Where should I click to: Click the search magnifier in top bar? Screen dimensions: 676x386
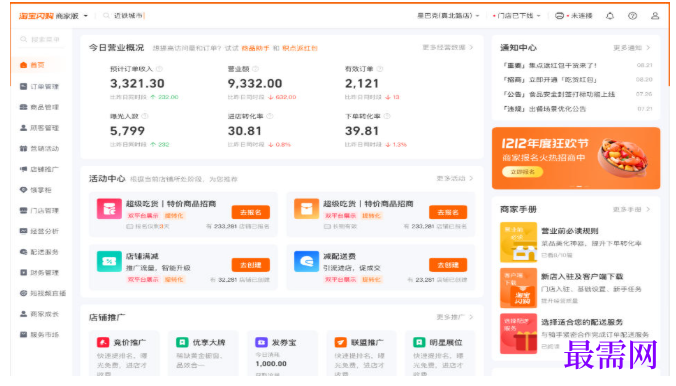[106, 16]
